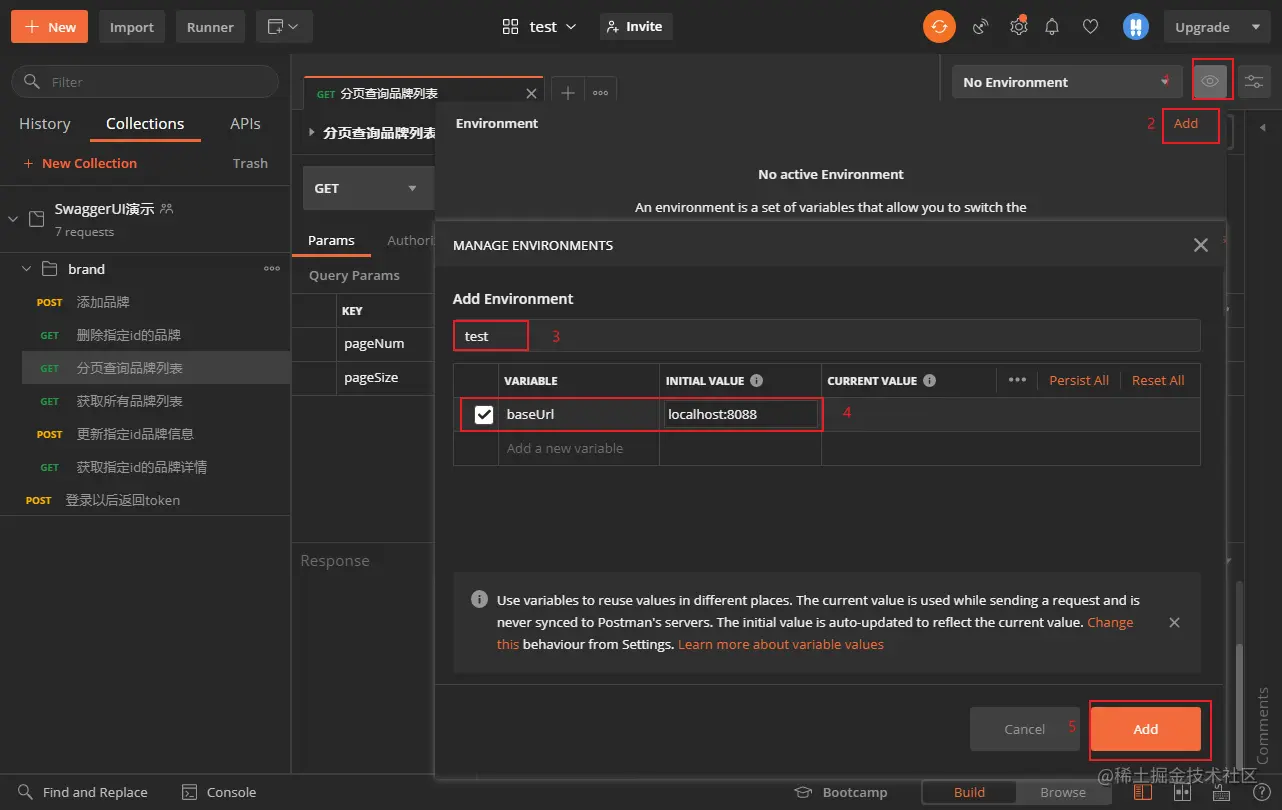Click the Initial Value info icon
1282x810 pixels.
(756, 381)
